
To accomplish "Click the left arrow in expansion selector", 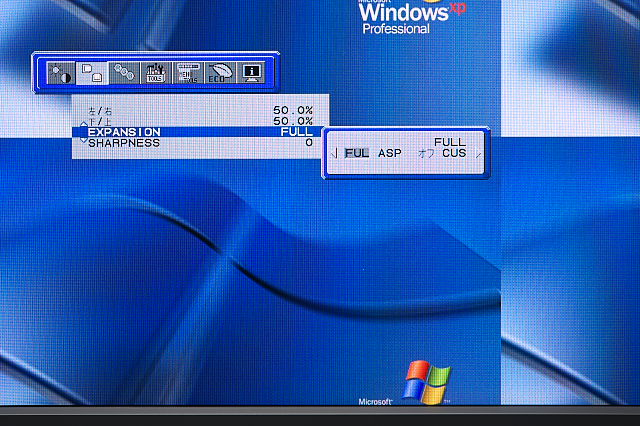I will (333, 153).
